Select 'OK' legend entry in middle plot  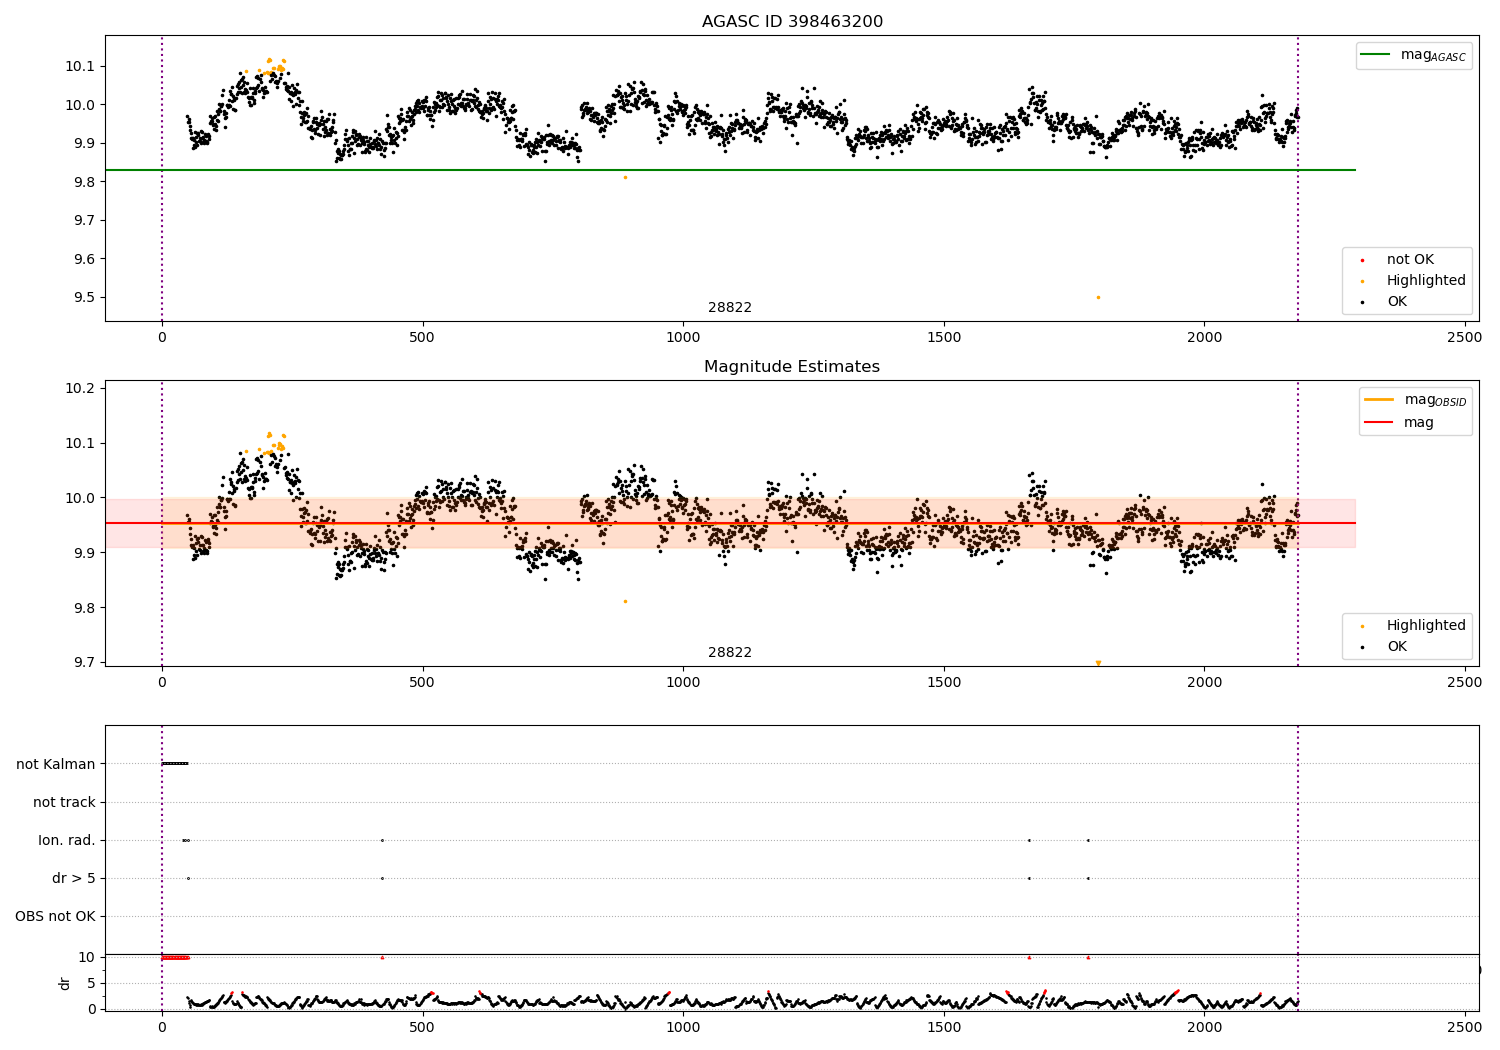tap(1396, 647)
